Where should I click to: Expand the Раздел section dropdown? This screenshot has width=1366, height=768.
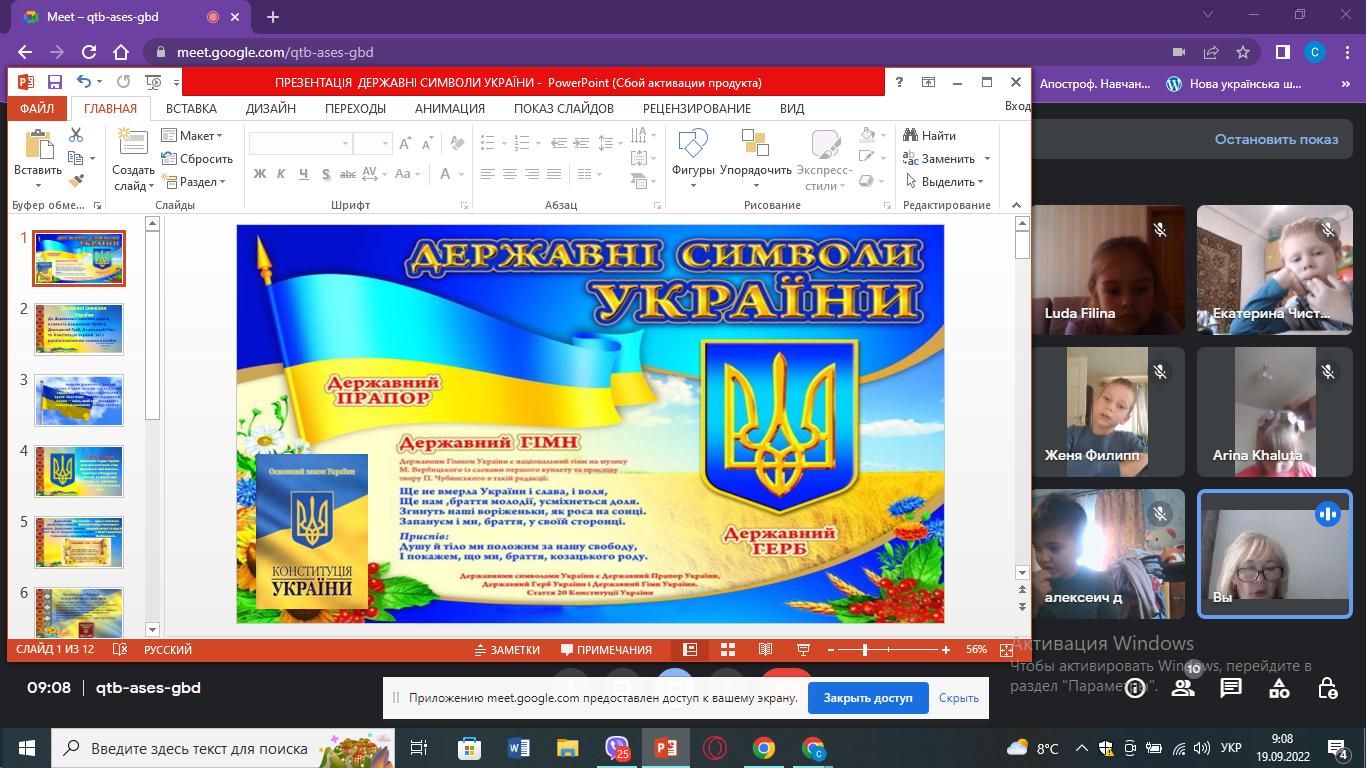click(194, 182)
